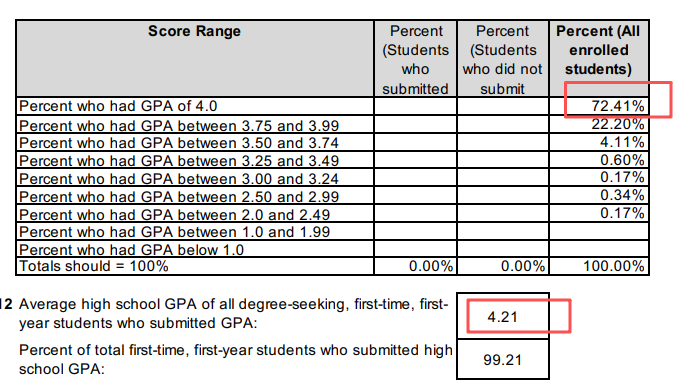This screenshot has height=387, width=681.
Task: Click the 4.11% value cell
Action: [x=599, y=142]
